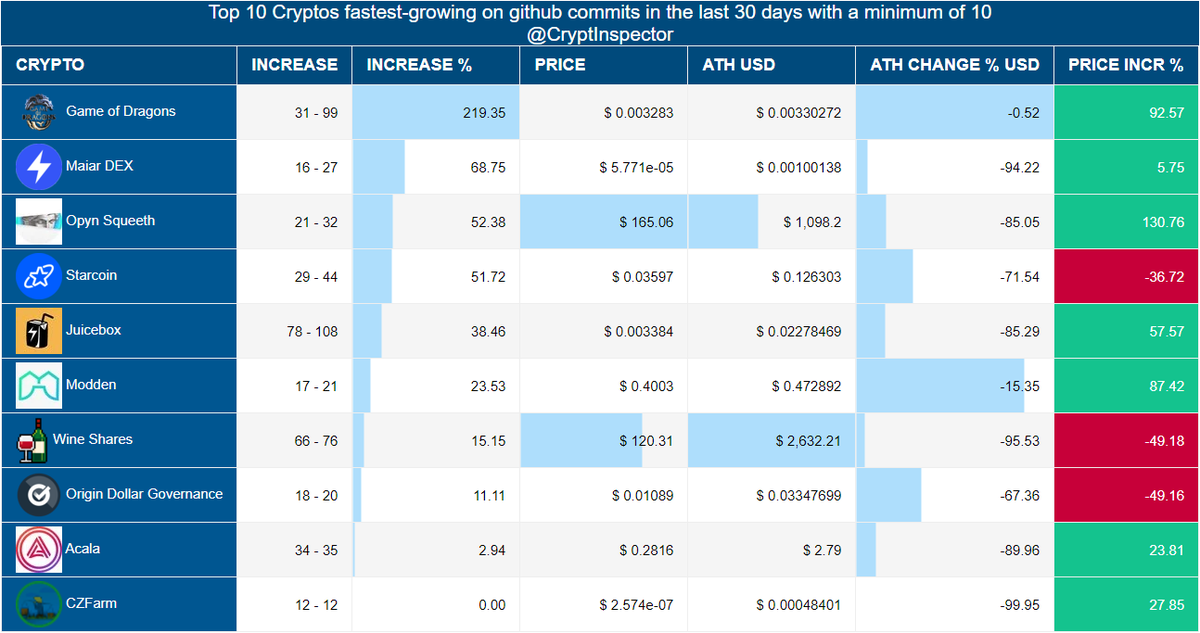
Task: Click the green 27.85 price increase cell
Action: click(x=1127, y=604)
